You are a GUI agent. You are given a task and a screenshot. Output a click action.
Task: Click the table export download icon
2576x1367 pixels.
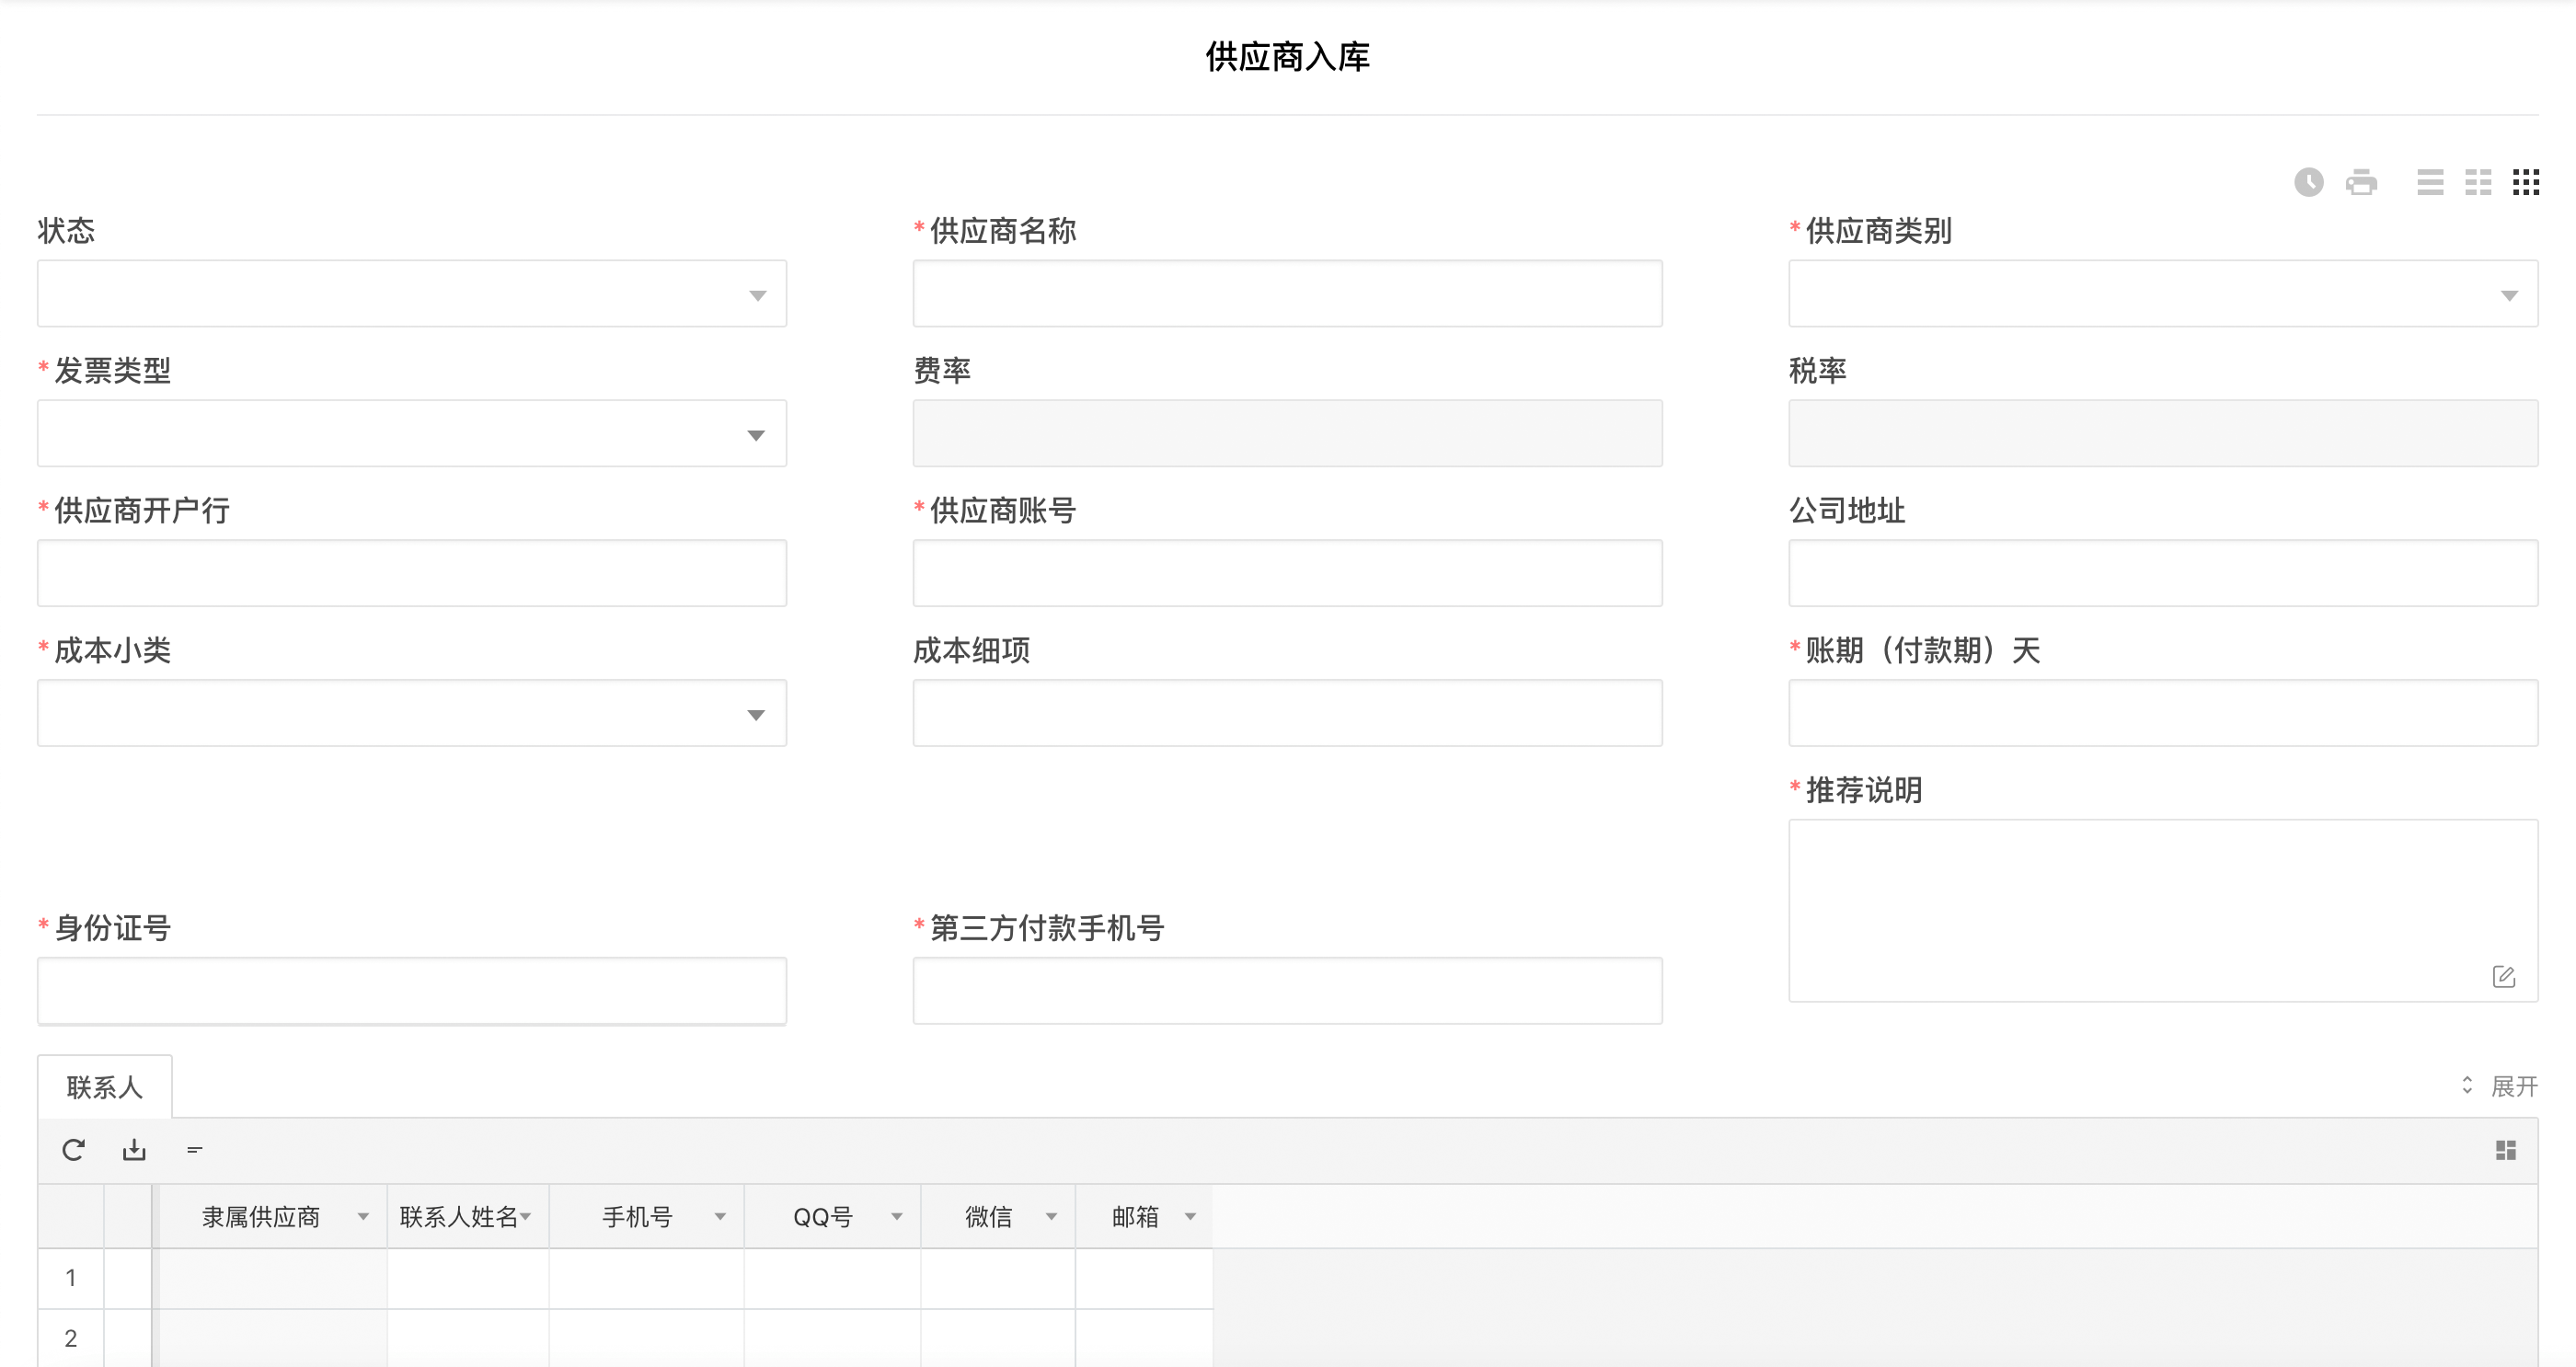coord(134,1150)
